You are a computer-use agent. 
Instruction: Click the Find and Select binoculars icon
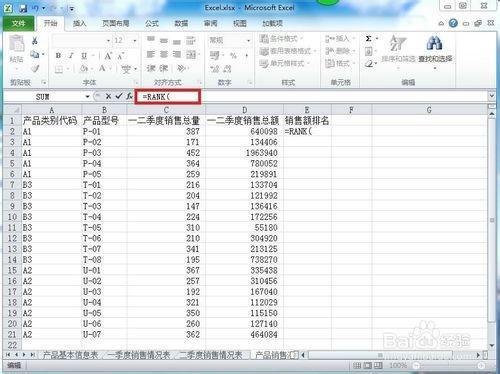click(435, 43)
